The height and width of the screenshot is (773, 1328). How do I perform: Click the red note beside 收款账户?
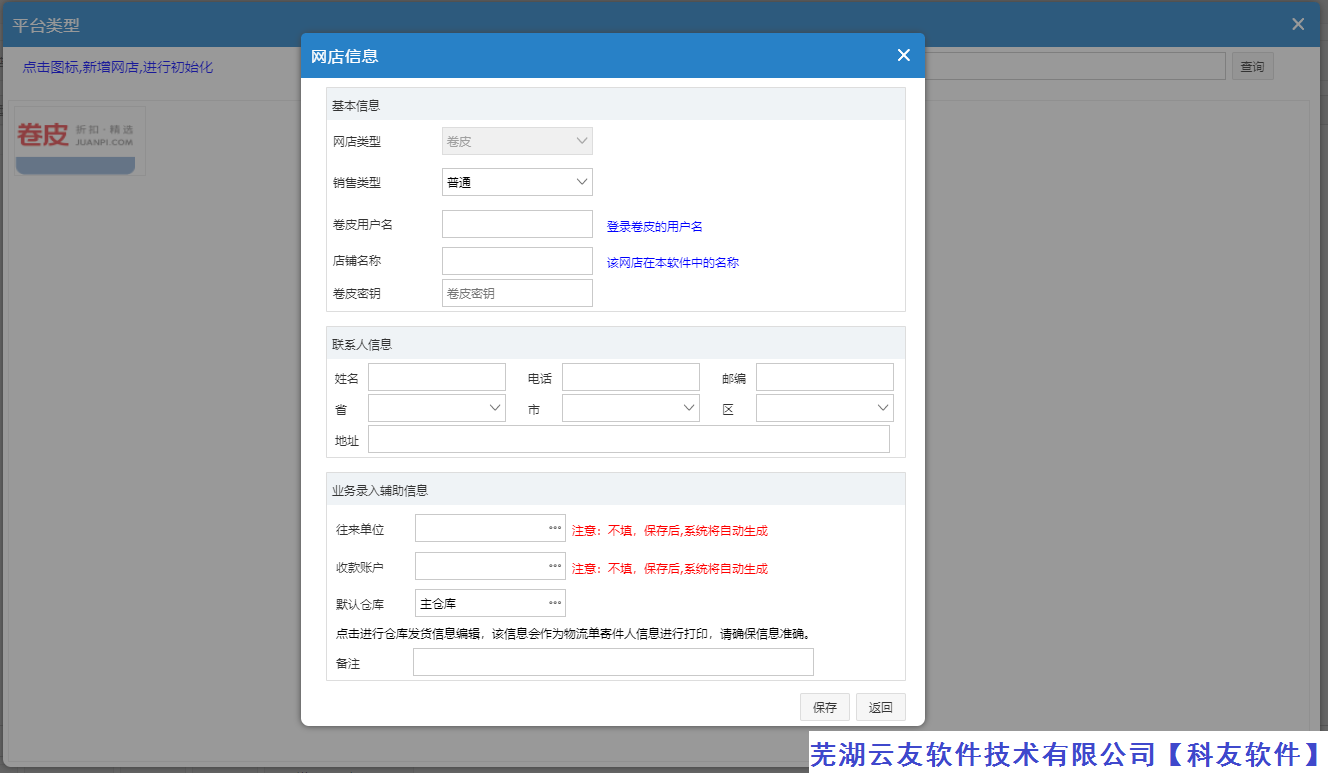click(670, 568)
